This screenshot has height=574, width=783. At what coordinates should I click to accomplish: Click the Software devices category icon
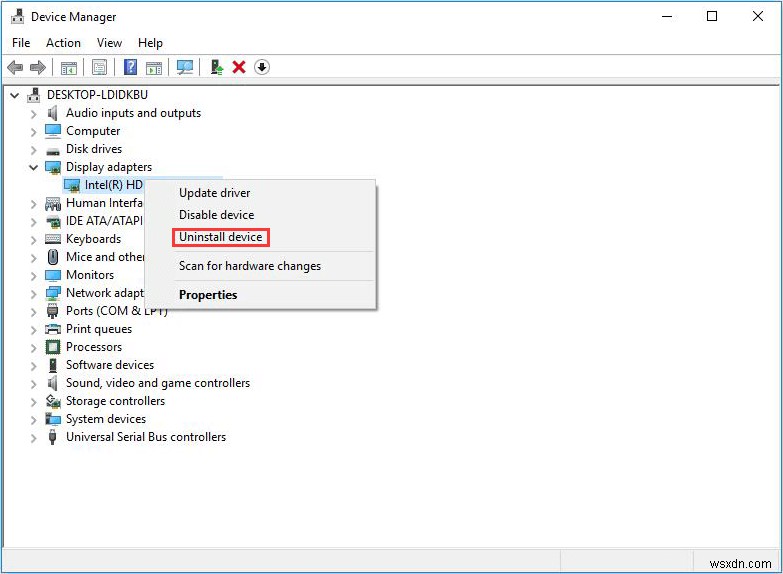pyautogui.click(x=53, y=365)
